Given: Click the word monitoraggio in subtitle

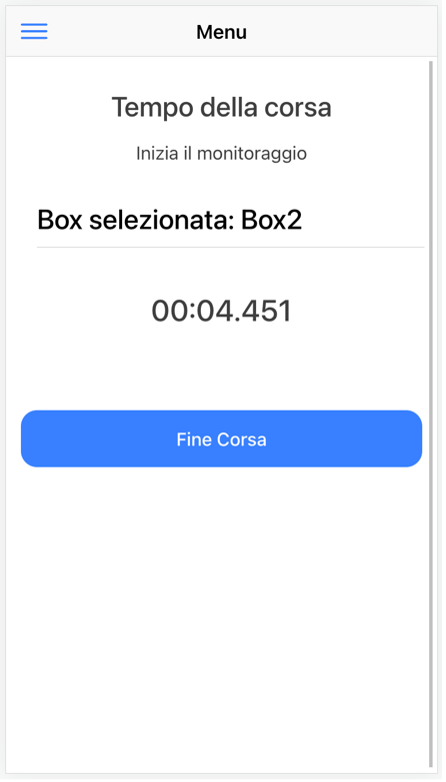Looking at the screenshot, I should pos(252,154).
